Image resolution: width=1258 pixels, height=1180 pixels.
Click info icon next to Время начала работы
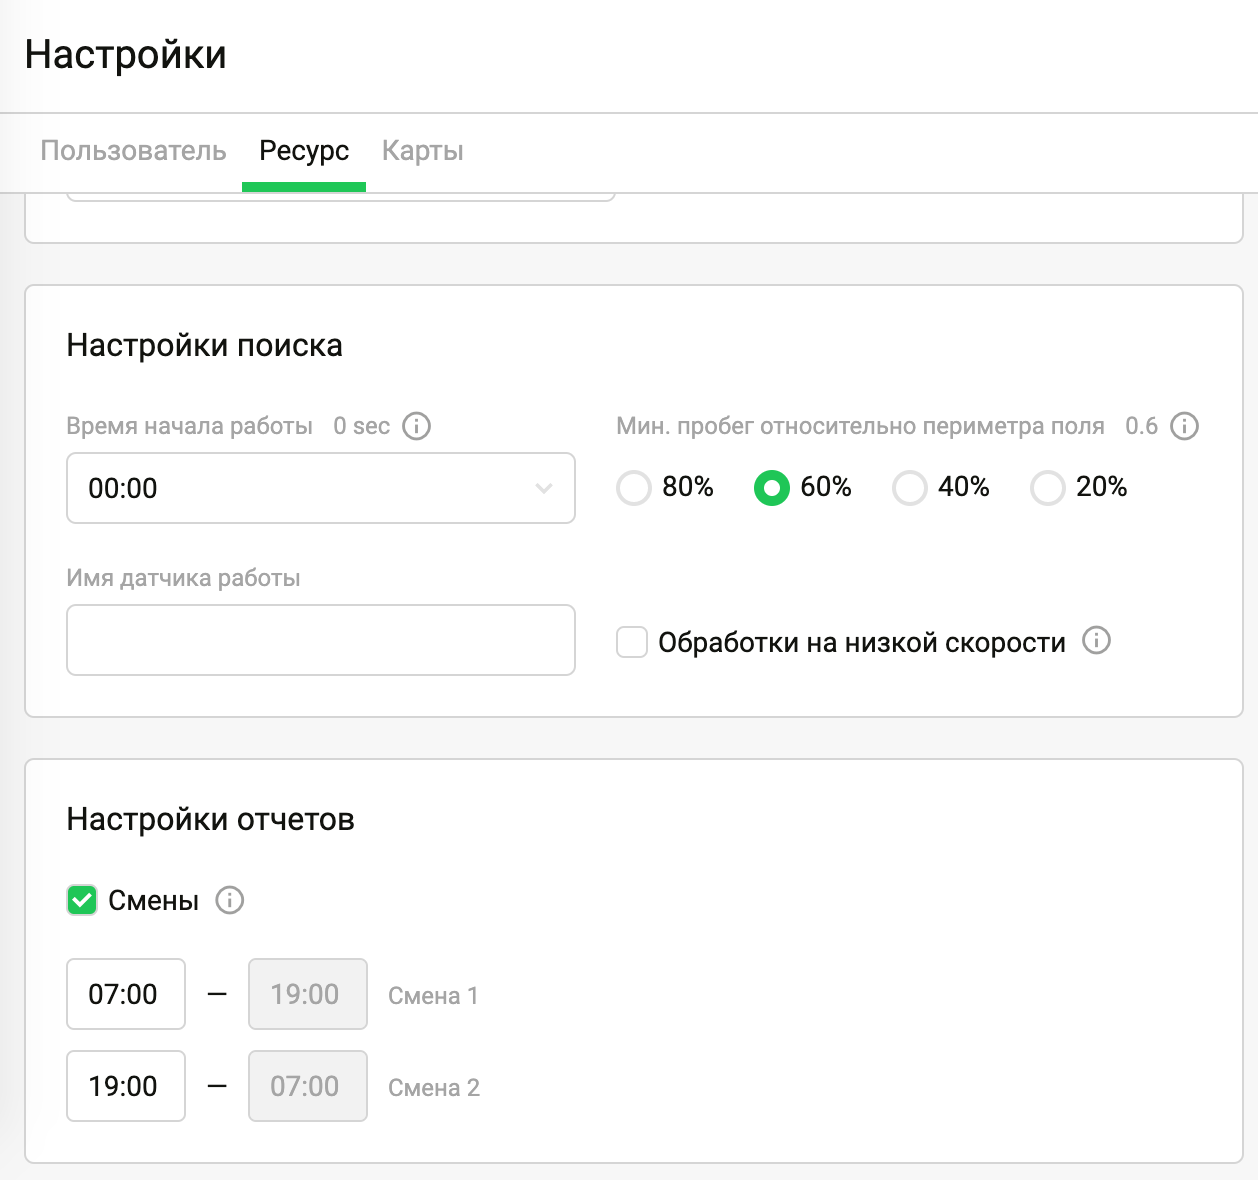tap(416, 426)
